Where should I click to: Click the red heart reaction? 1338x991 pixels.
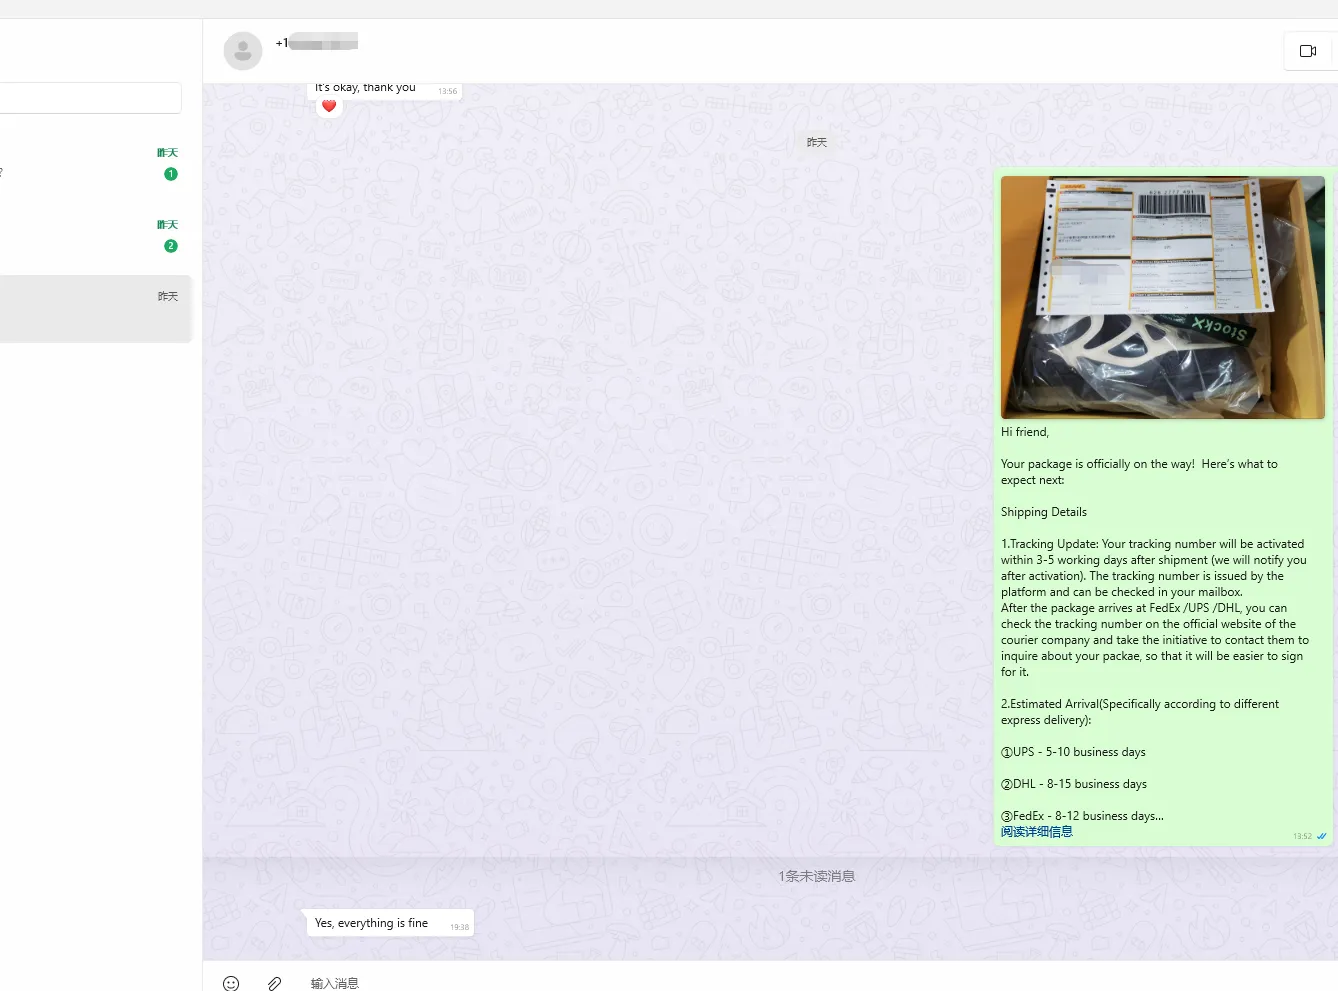329,106
